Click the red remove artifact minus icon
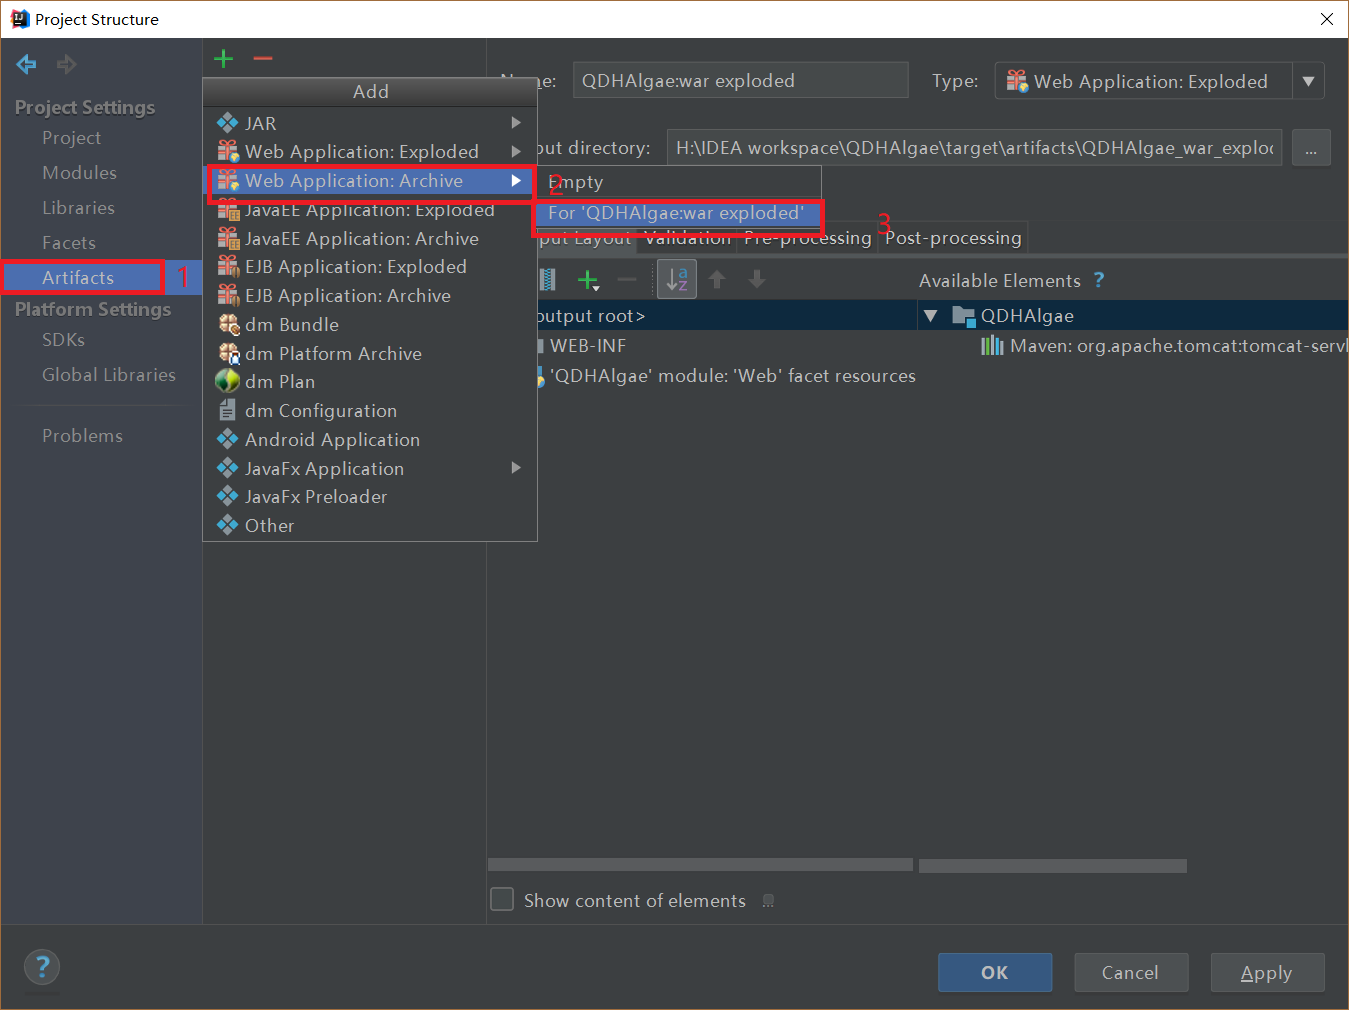The image size is (1349, 1010). (x=263, y=59)
